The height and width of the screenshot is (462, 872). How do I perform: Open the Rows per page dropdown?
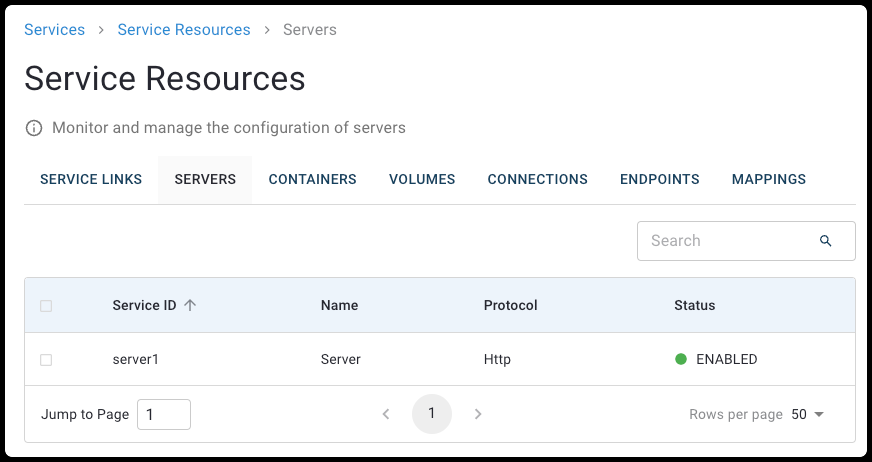pyautogui.click(x=808, y=414)
